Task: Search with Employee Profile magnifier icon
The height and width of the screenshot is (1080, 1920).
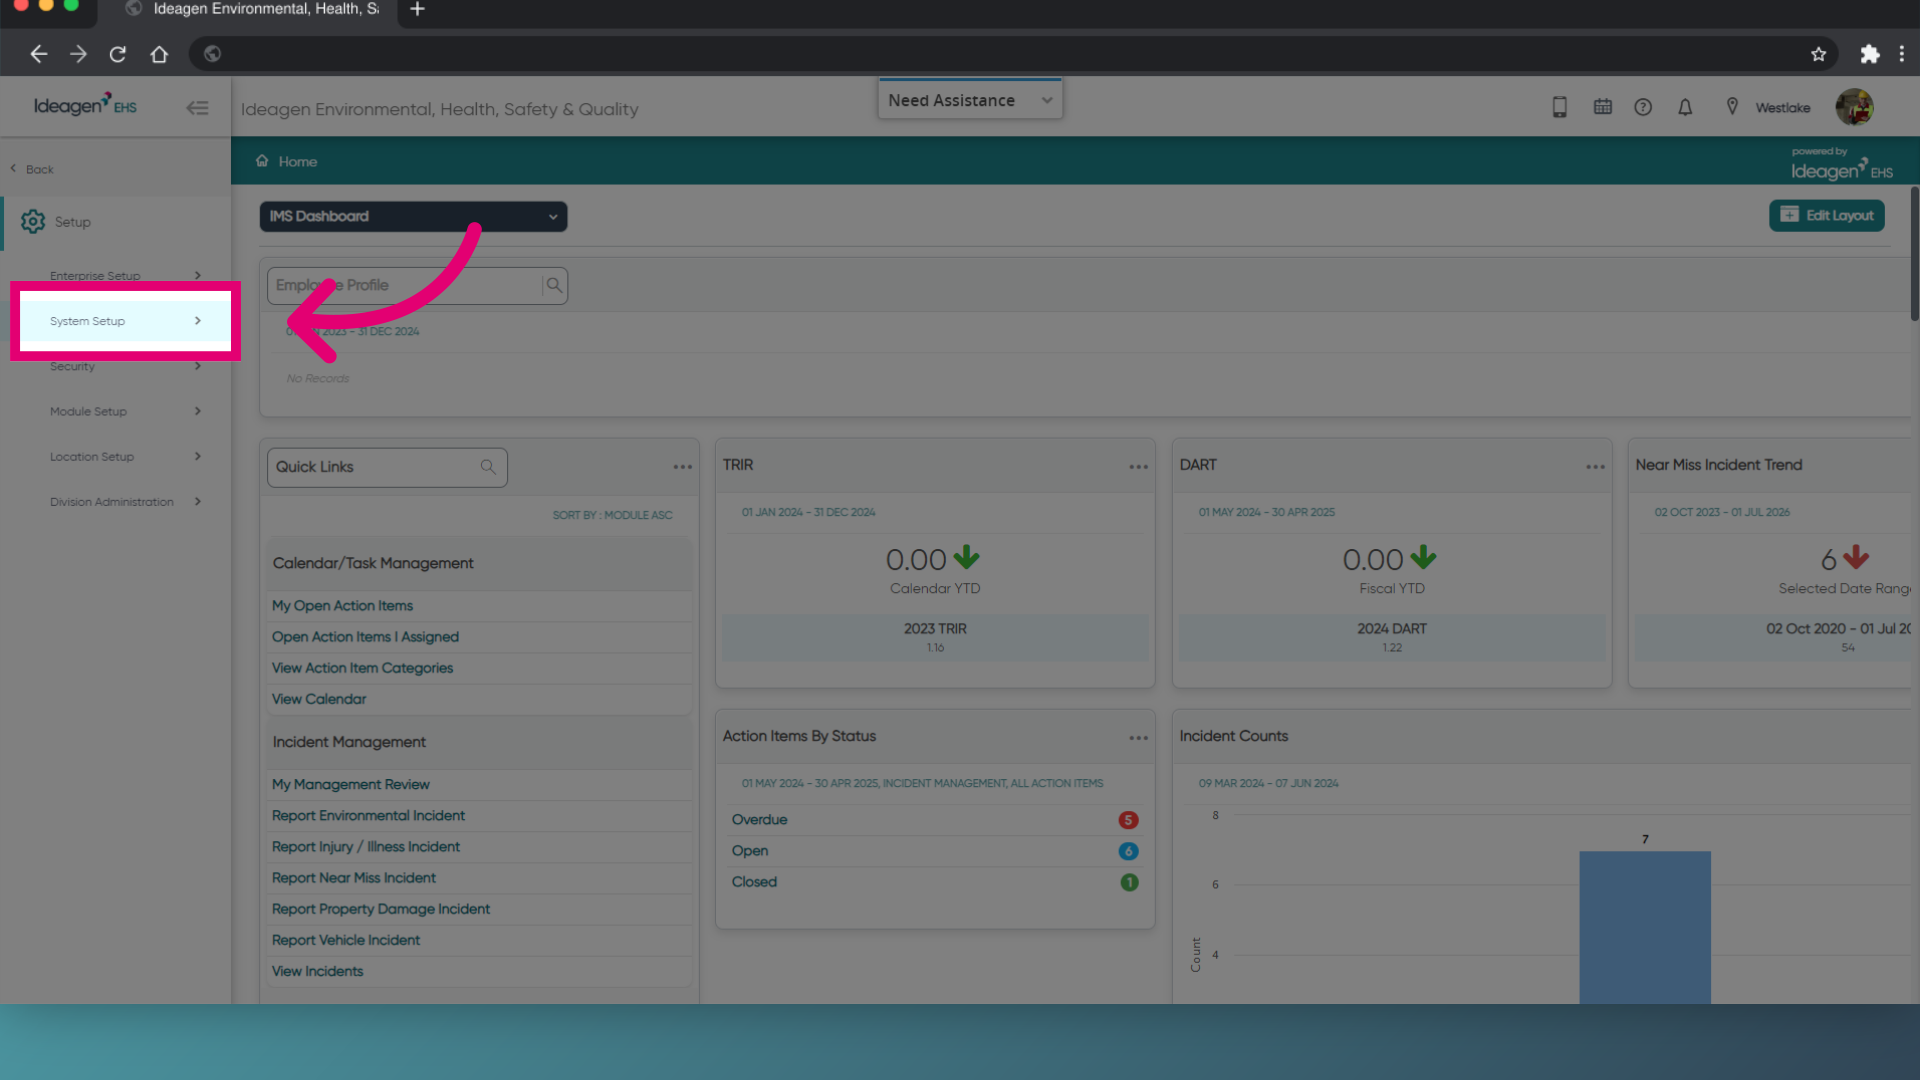Action: pyautogui.click(x=554, y=285)
